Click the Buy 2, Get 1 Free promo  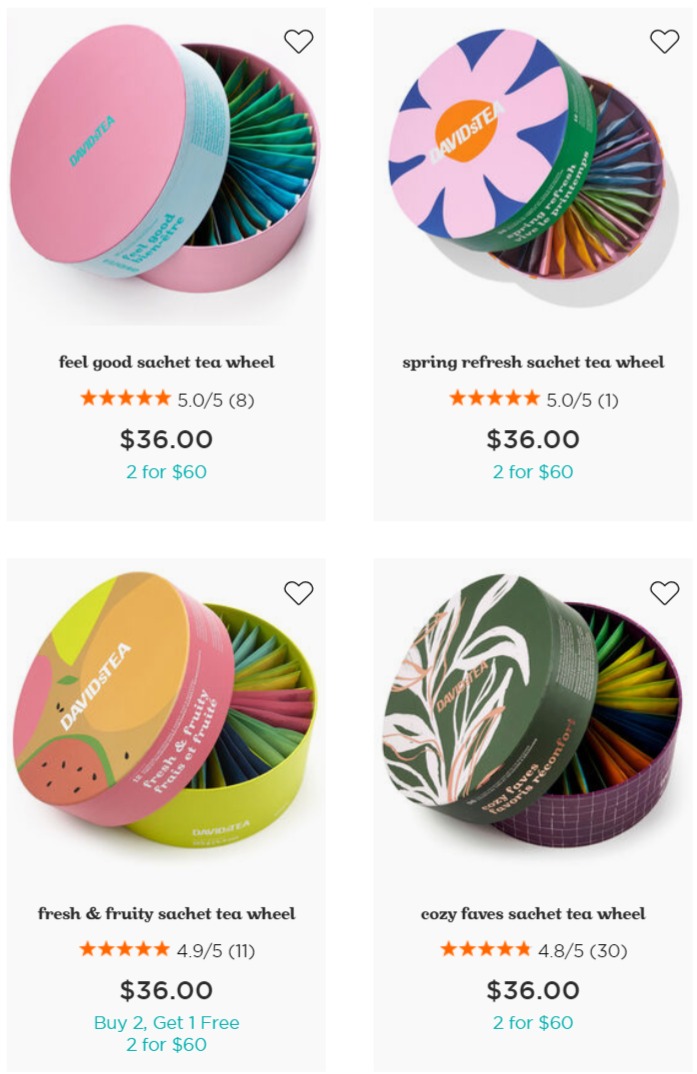point(166,1023)
